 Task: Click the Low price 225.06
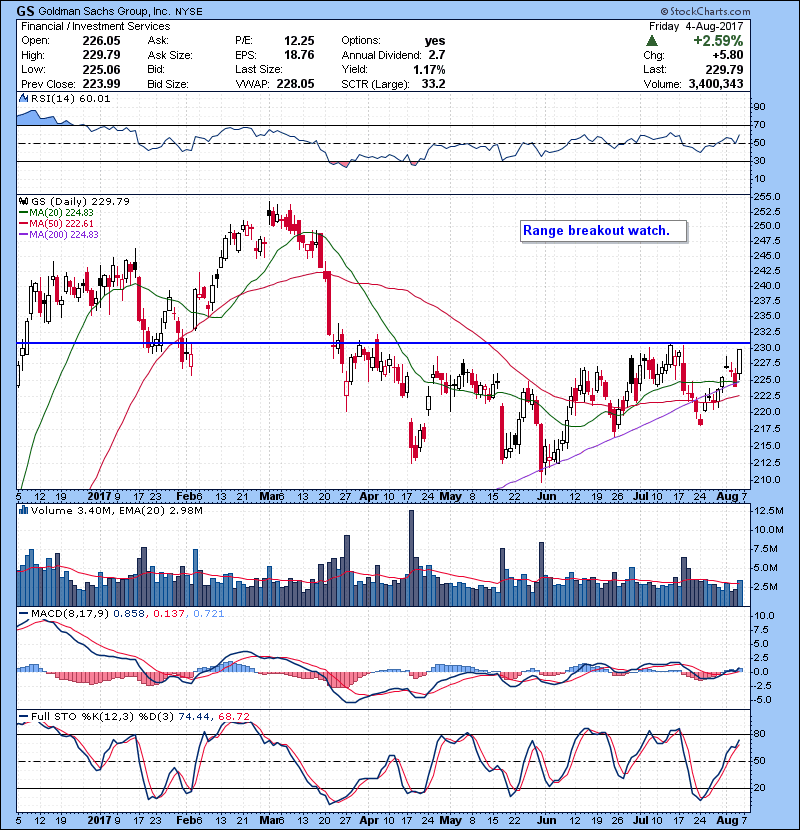point(101,69)
